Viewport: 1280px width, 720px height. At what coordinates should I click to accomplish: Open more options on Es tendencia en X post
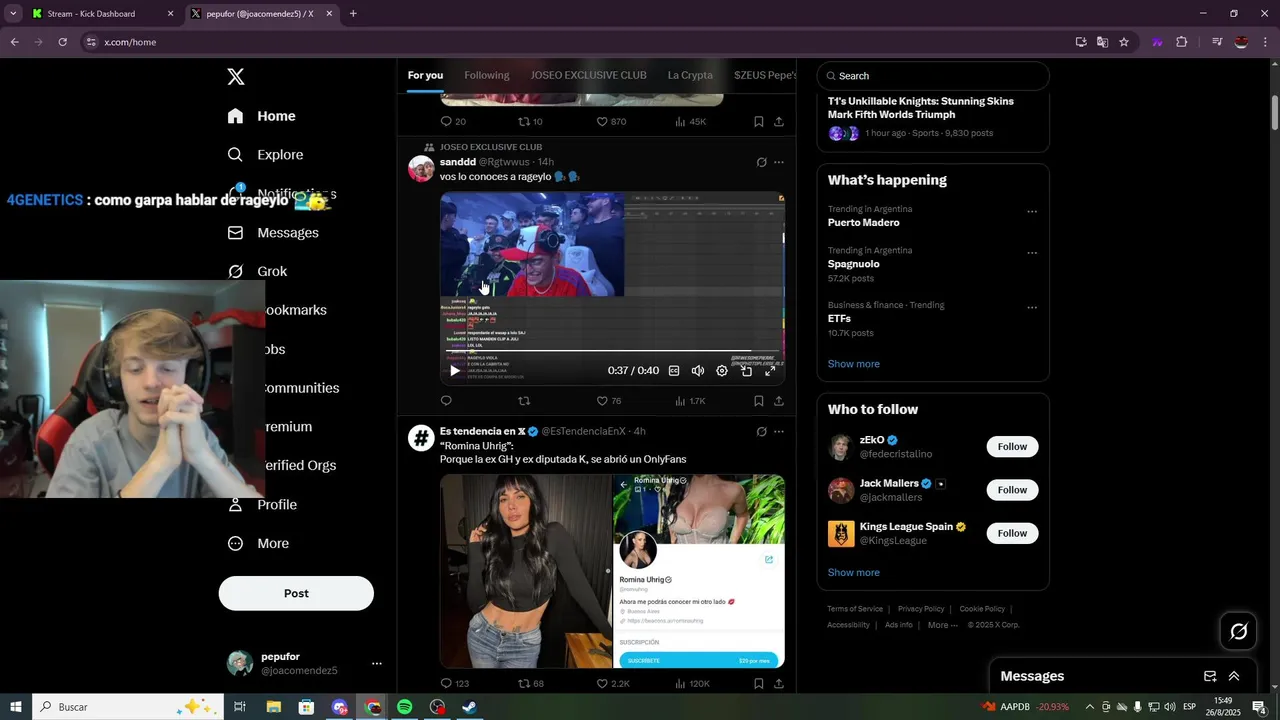pos(779,432)
